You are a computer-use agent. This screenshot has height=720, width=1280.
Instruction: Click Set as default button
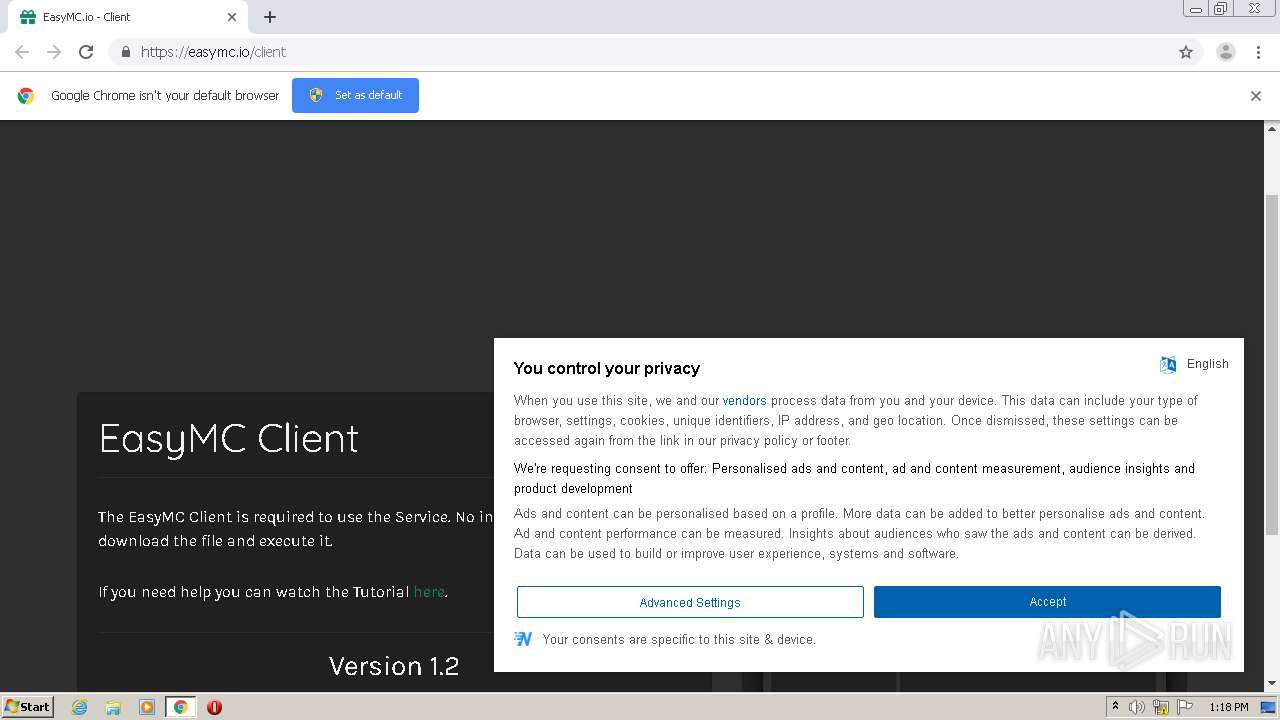pos(355,95)
